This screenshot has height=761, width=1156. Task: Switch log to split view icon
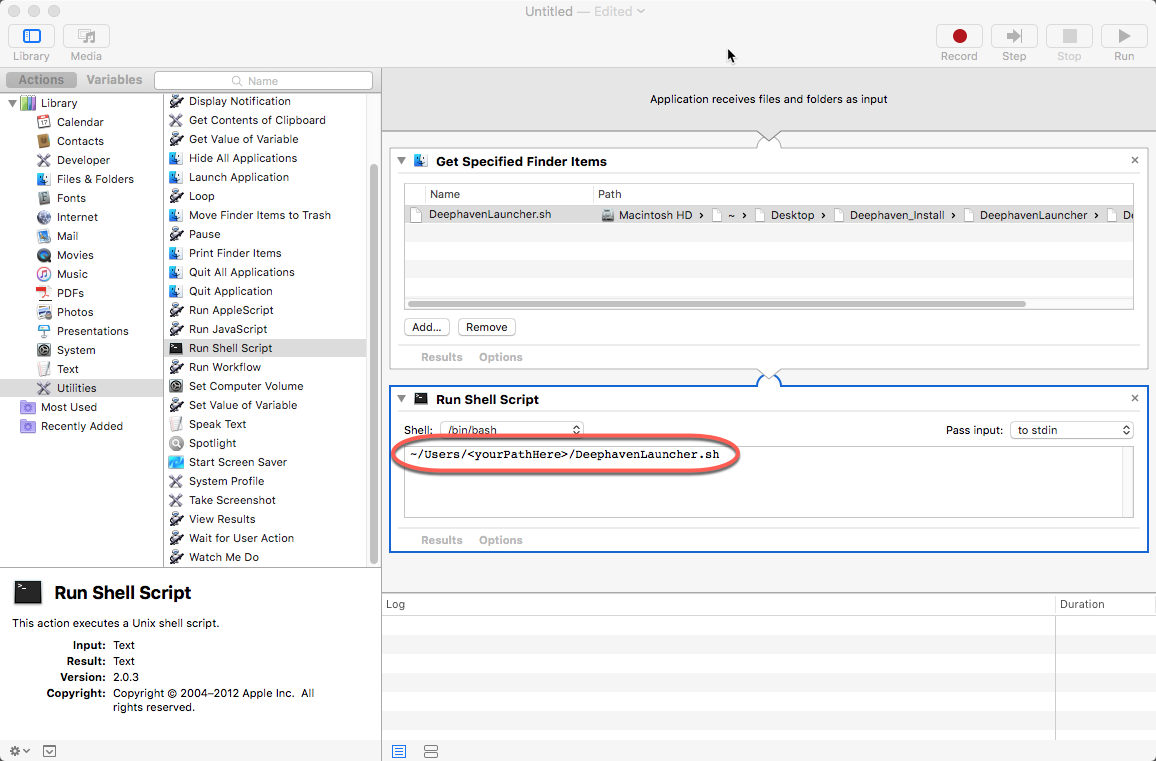point(431,751)
